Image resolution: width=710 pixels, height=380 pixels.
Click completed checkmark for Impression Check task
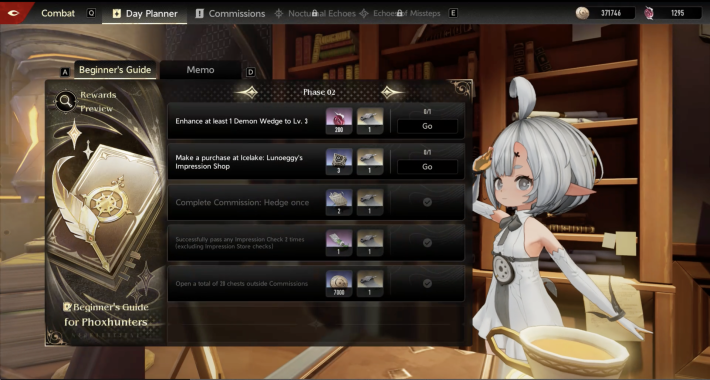coord(427,243)
